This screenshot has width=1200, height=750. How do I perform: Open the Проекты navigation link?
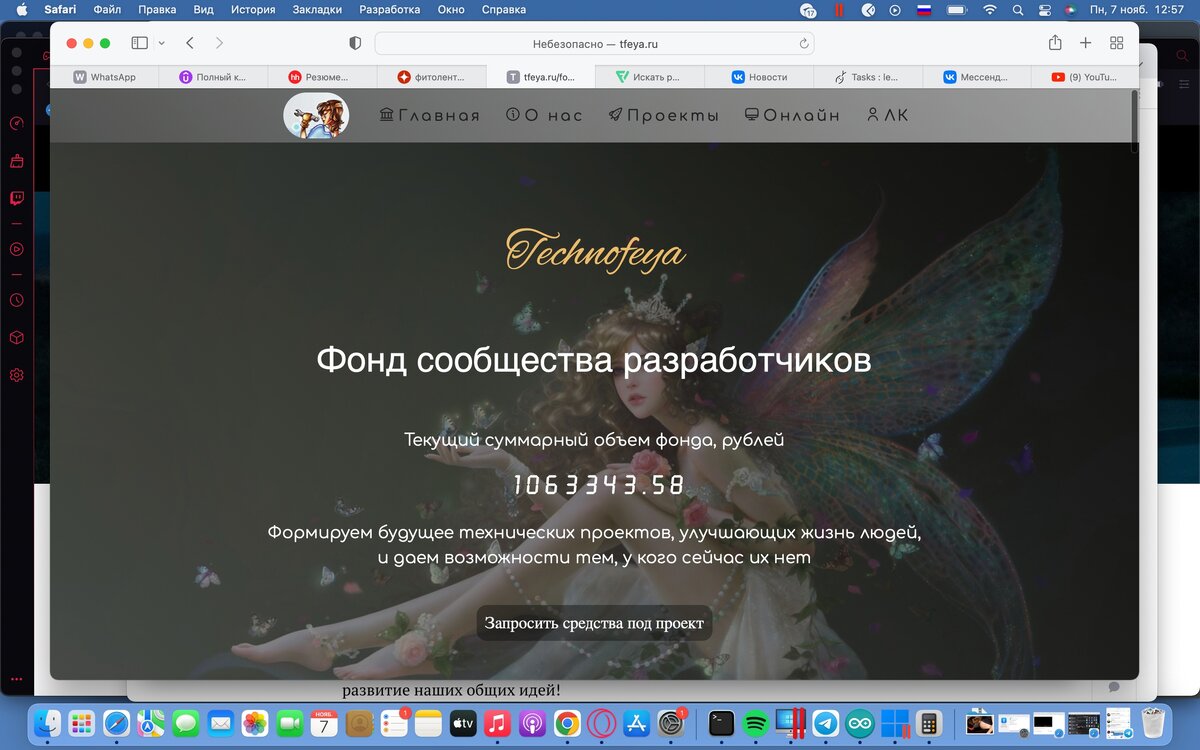pos(664,116)
